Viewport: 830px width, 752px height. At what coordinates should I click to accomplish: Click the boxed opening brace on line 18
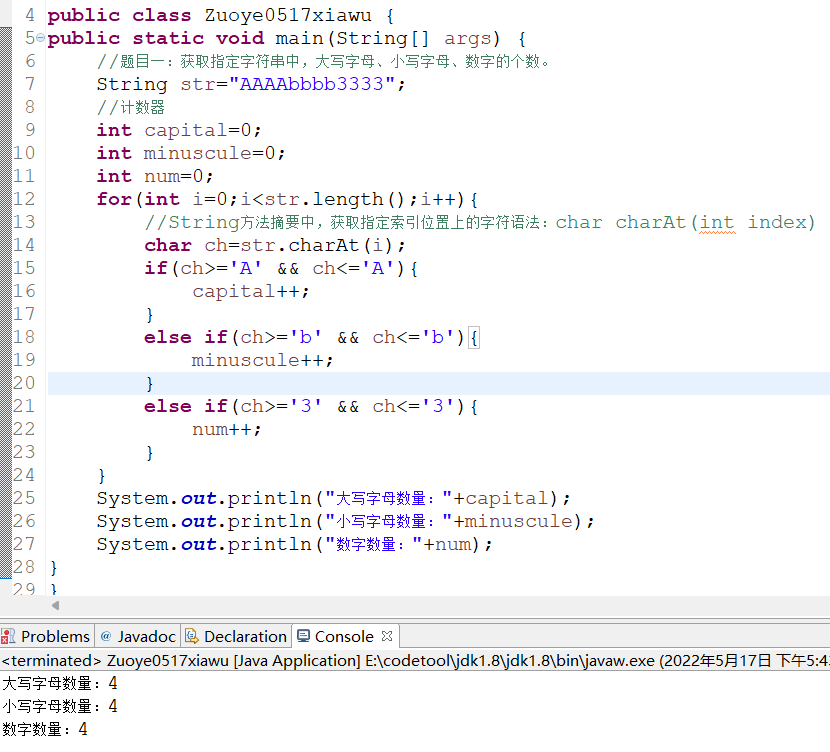click(x=474, y=338)
